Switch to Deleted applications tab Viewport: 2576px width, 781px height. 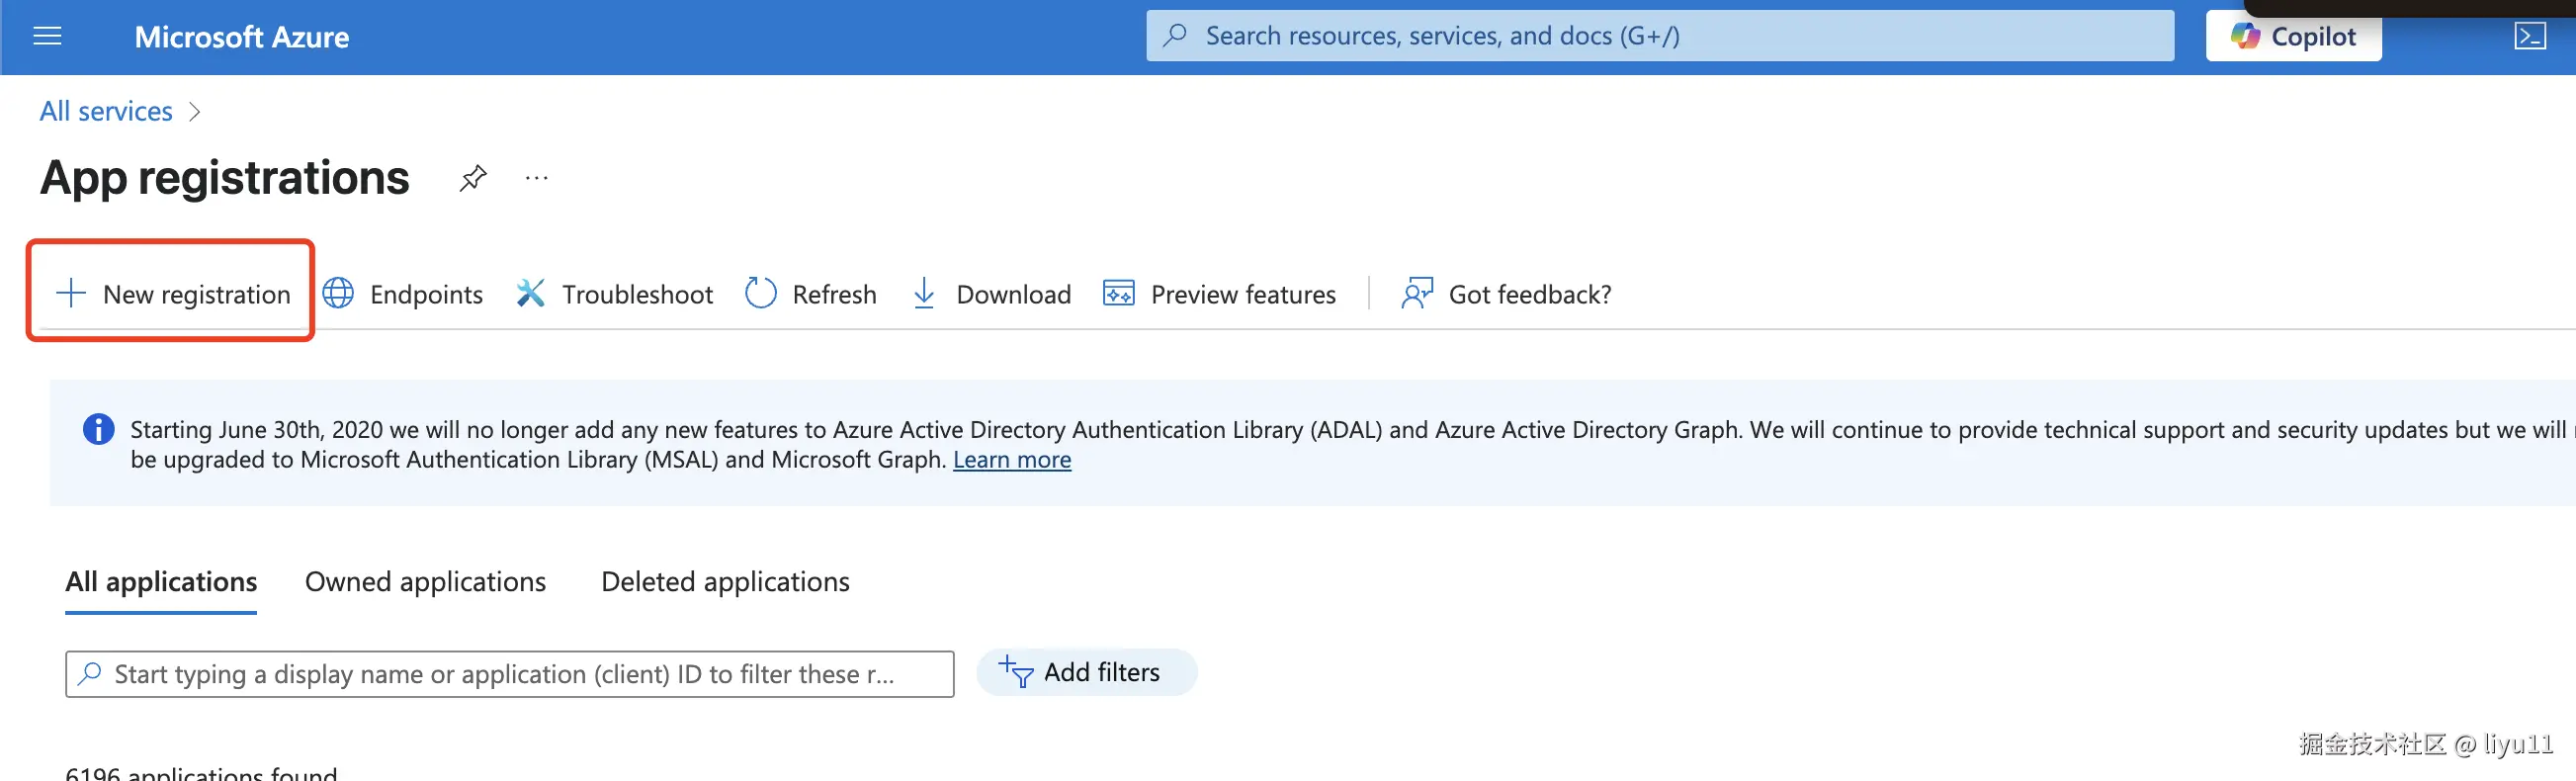725,582
